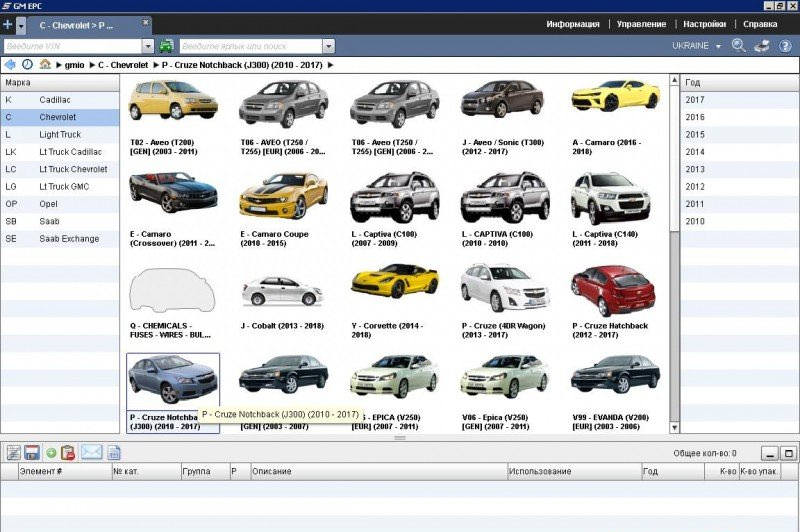Screen dimensions: 800x532
Task: Click the envelope email icon
Action: [92, 453]
